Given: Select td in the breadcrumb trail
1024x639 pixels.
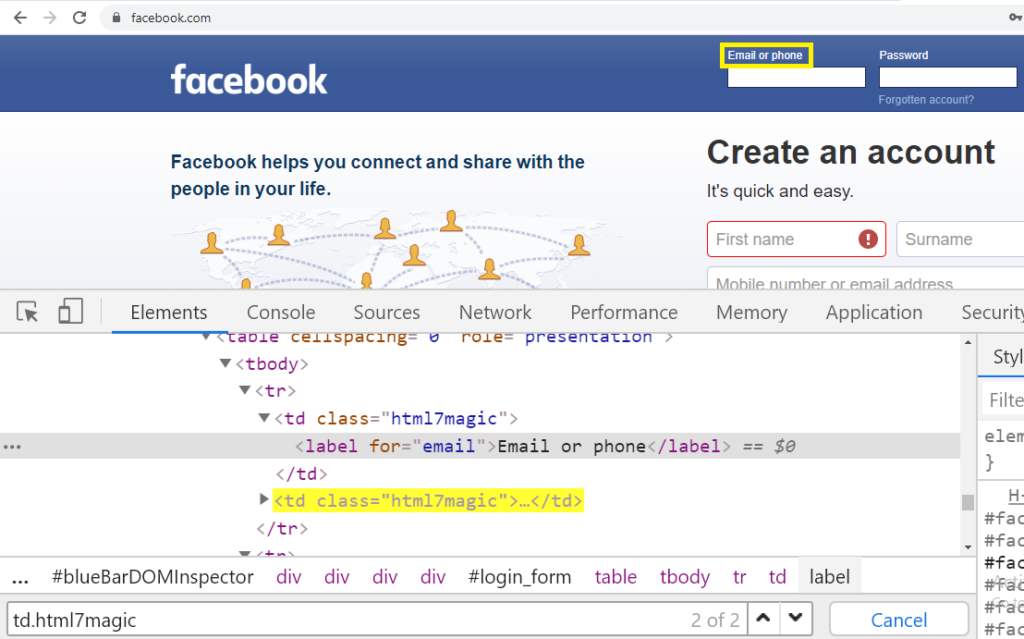Looking at the screenshot, I should 777,577.
